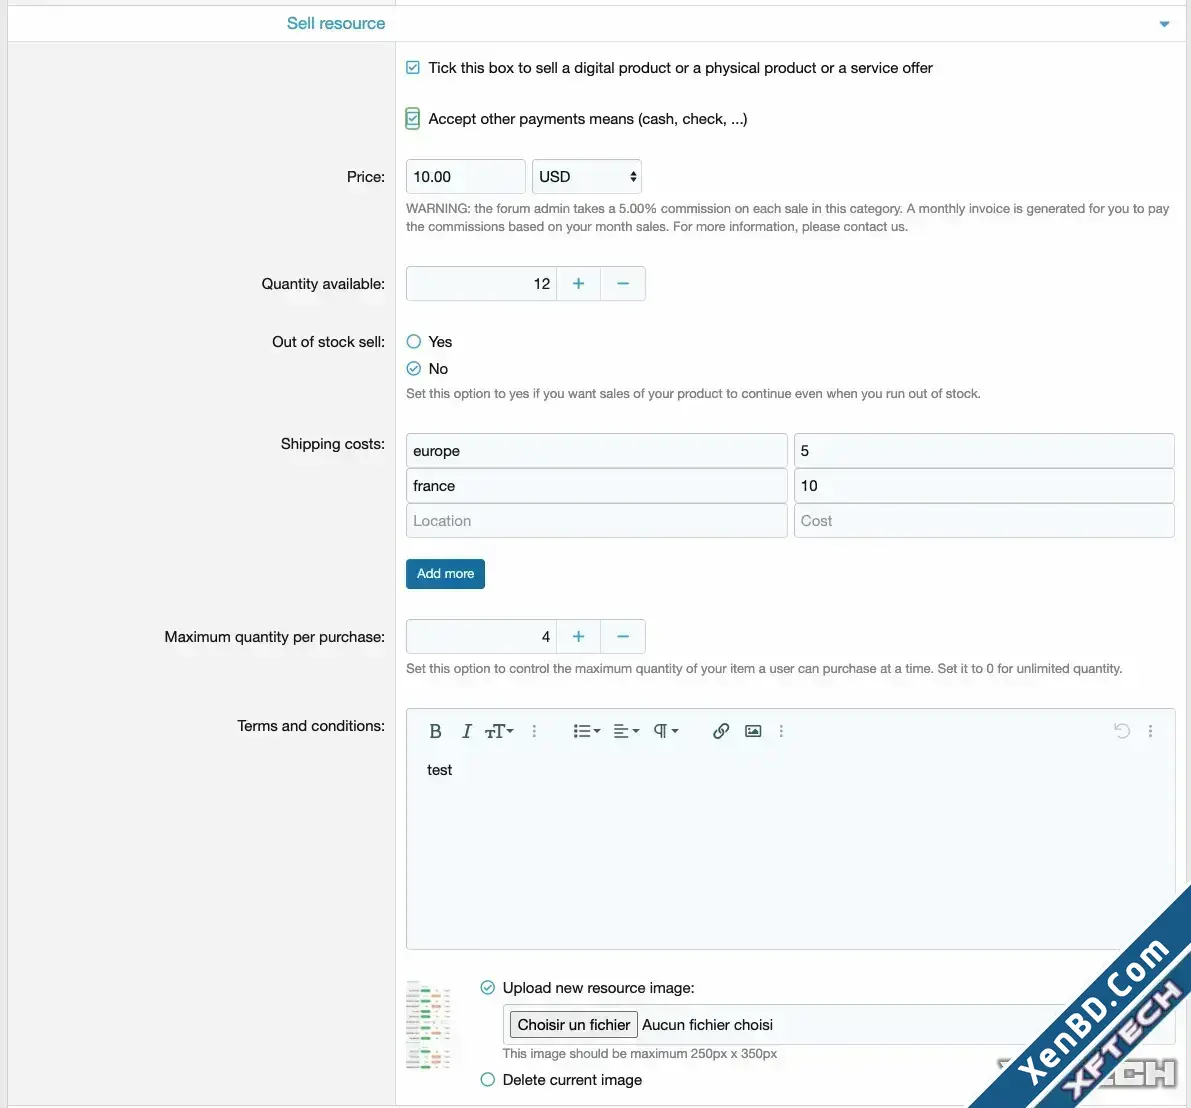Image resolution: width=1191 pixels, height=1108 pixels.
Task: Click the undo icon in editor
Action: [1121, 731]
